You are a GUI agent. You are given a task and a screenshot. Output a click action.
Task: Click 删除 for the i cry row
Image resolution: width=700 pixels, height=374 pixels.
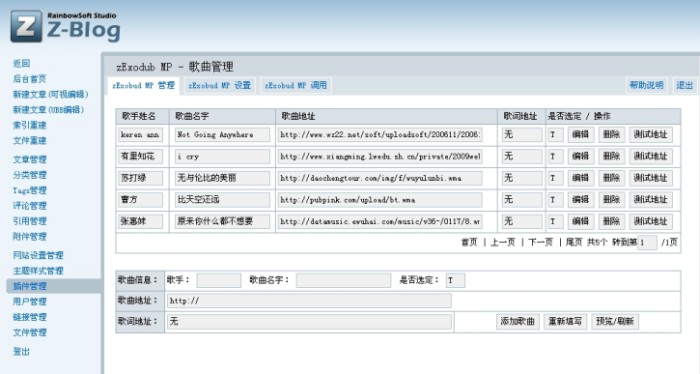[612, 157]
